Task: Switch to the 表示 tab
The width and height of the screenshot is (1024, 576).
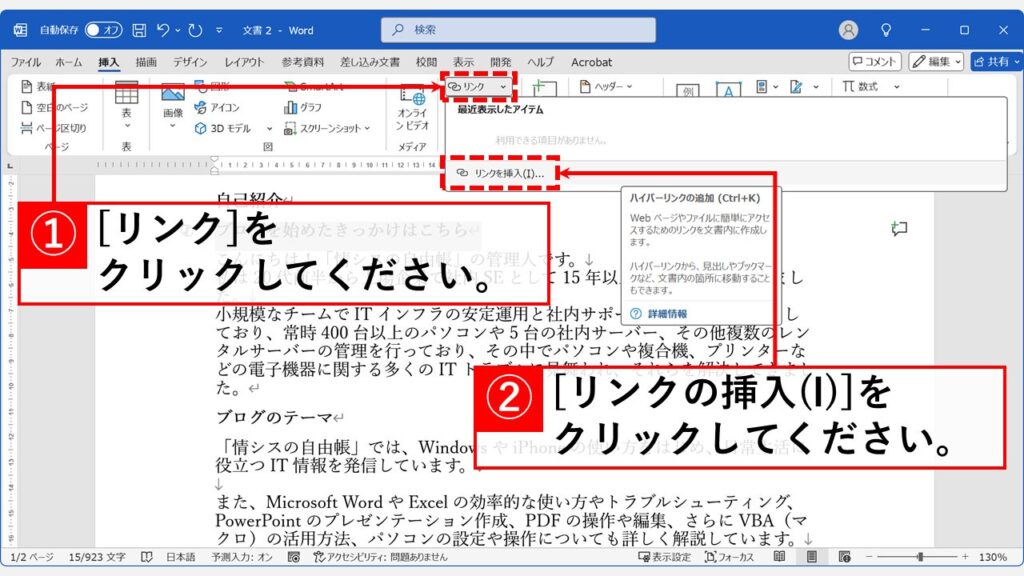Action: click(x=464, y=62)
